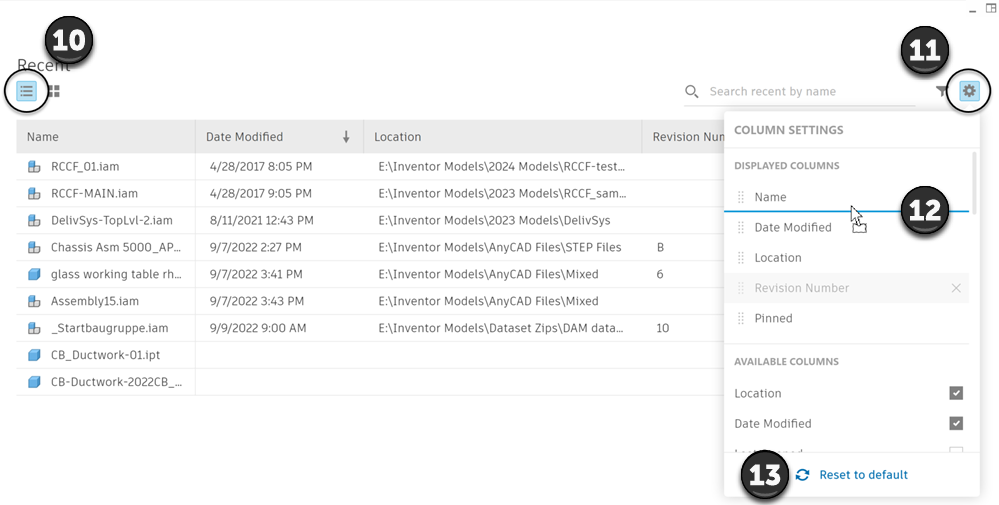Click the RCCF_01.iam assembly icon

click(x=34, y=167)
